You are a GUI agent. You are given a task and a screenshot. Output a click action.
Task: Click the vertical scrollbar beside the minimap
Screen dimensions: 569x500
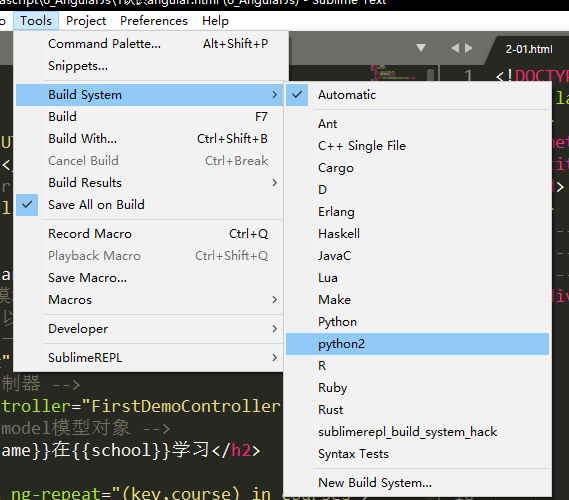coord(431,74)
